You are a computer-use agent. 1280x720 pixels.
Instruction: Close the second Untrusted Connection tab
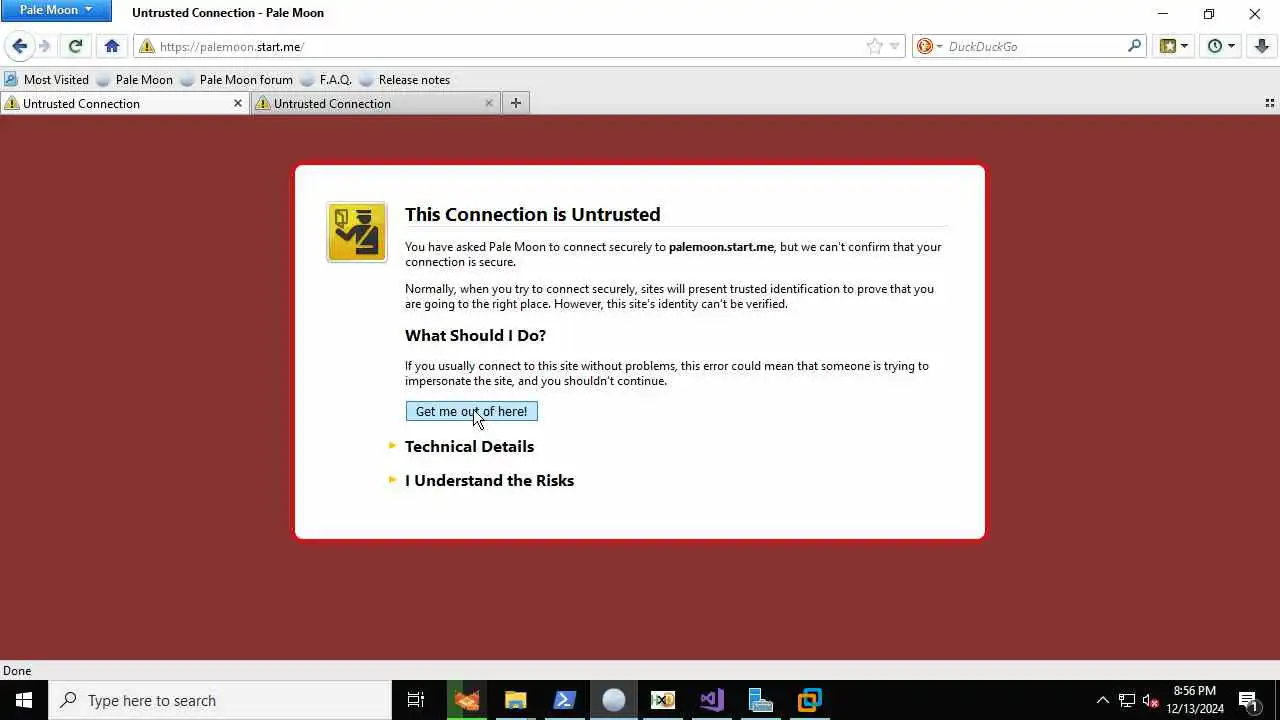pyautogui.click(x=489, y=103)
